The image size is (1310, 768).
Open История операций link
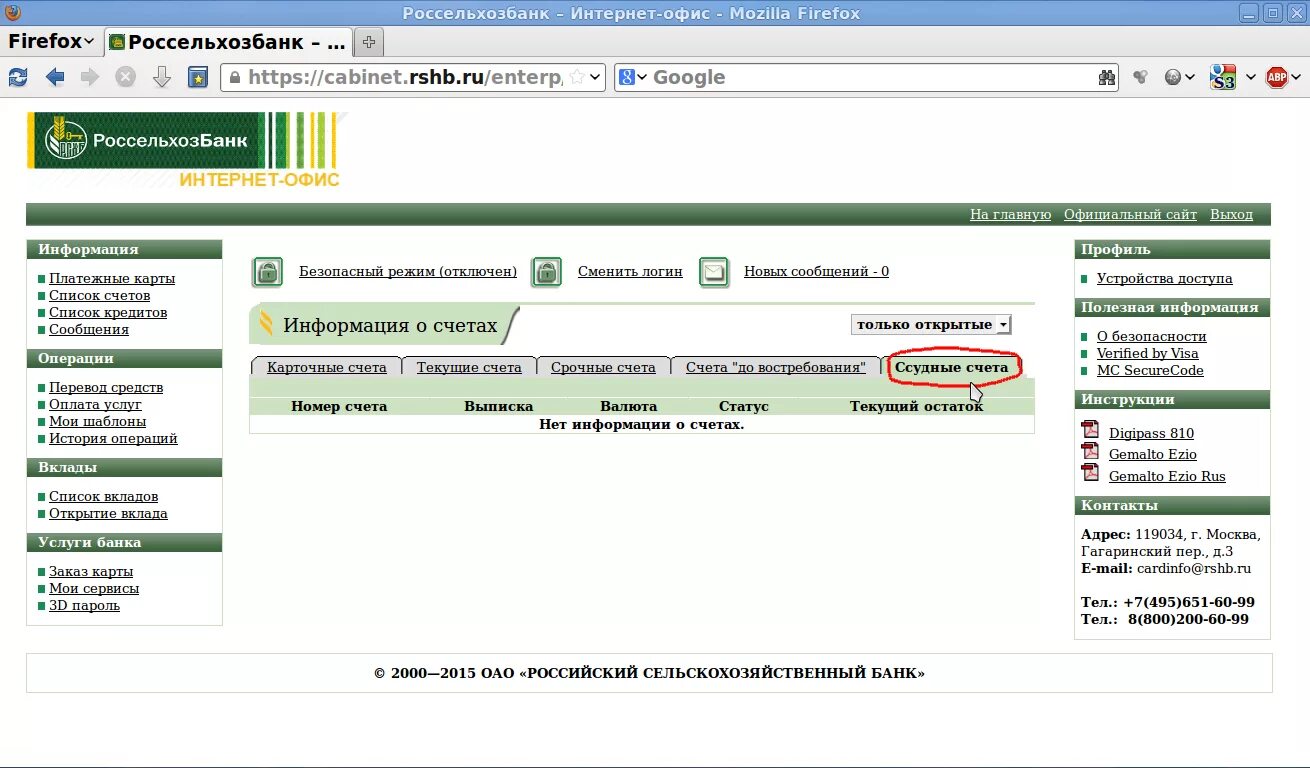click(113, 438)
